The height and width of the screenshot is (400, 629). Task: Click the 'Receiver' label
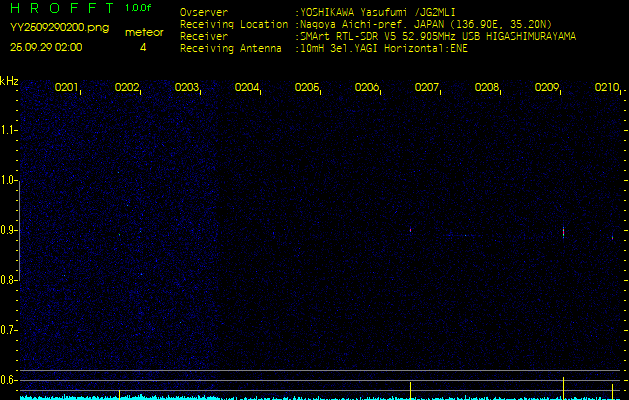click(x=204, y=37)
